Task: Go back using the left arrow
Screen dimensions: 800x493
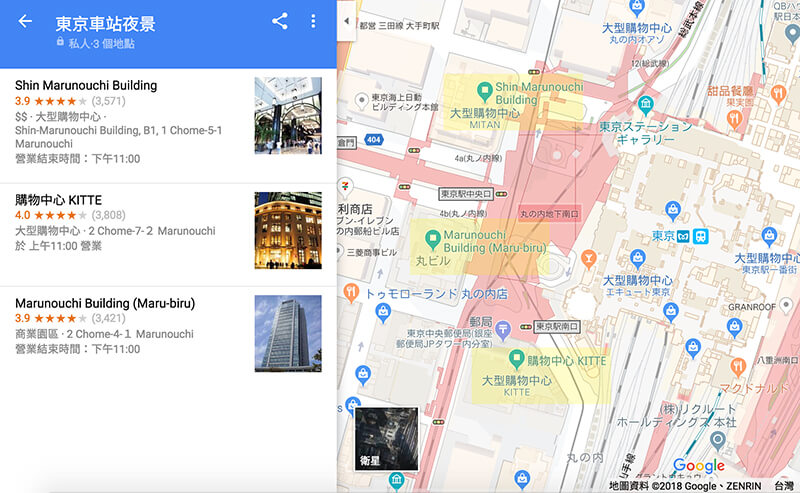Action: (x=24, y=21)
